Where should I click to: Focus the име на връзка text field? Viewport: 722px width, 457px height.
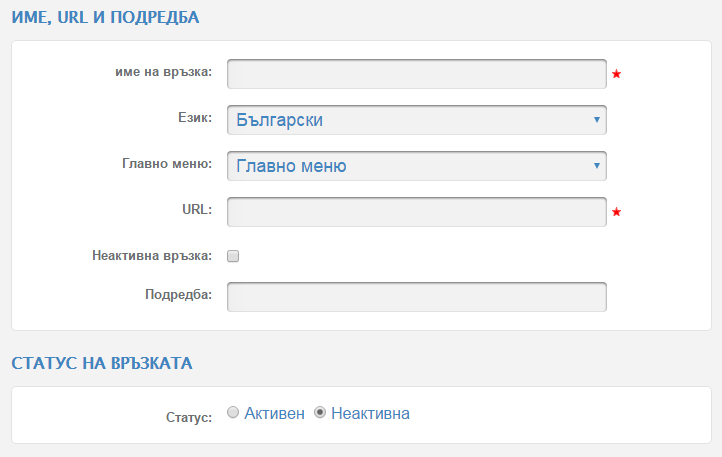point(417,74)
